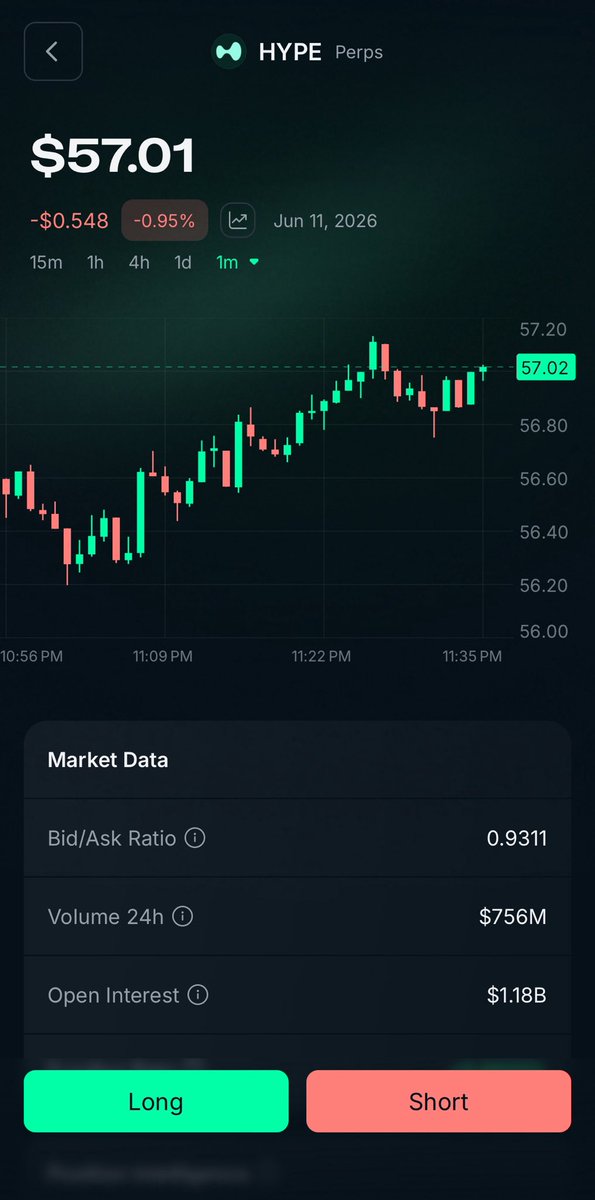Image resolution: width=595 pixels, height=1200 pixels.
Task: Tap the -$0.548 price change
Action: click(x=69, y=220)
